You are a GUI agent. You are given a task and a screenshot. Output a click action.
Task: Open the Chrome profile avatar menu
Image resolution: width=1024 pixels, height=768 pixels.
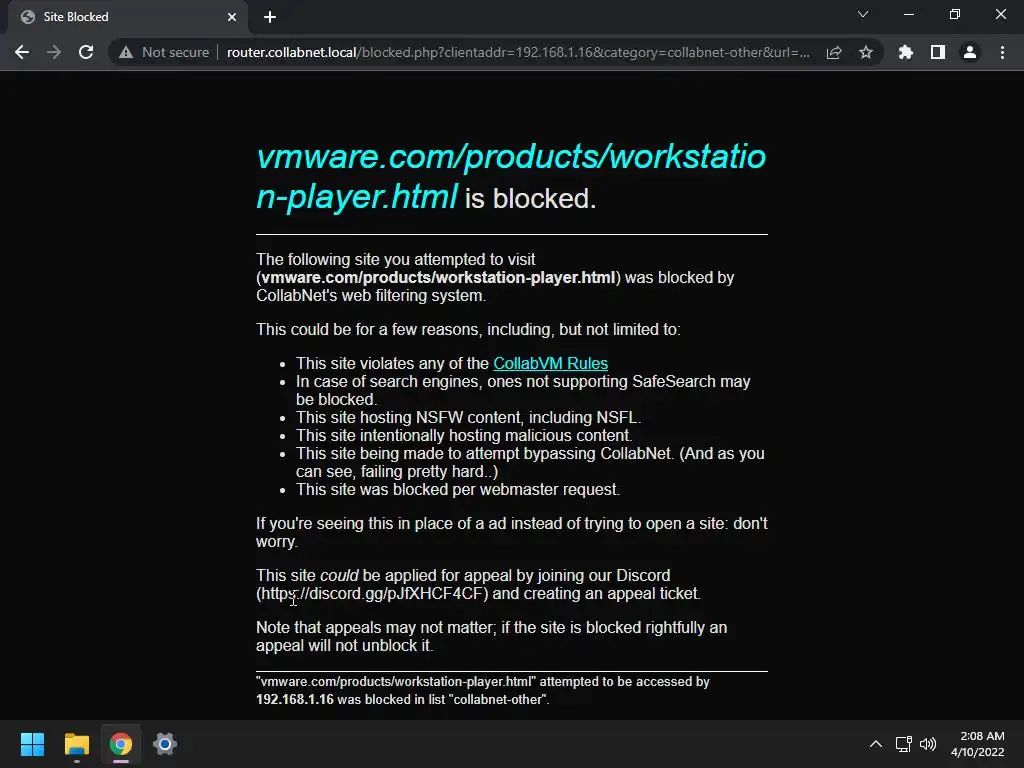coord(970,52)
